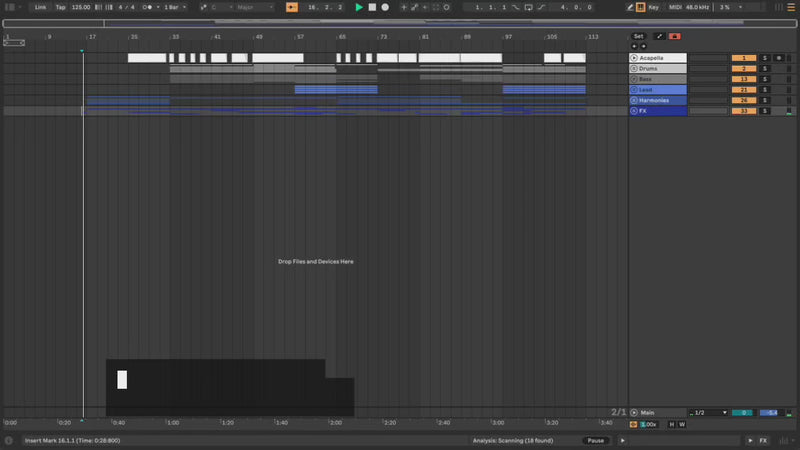Screen dimensions: 800x450
Task: Unfold the FX track
Action: point(634,111)
